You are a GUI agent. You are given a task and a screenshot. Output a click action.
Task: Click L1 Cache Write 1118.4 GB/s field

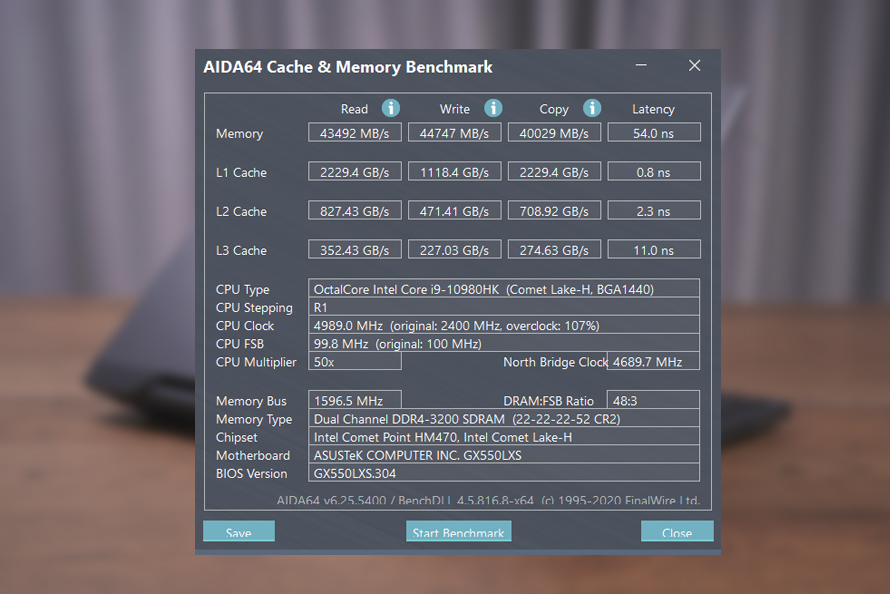click(455, 171)
